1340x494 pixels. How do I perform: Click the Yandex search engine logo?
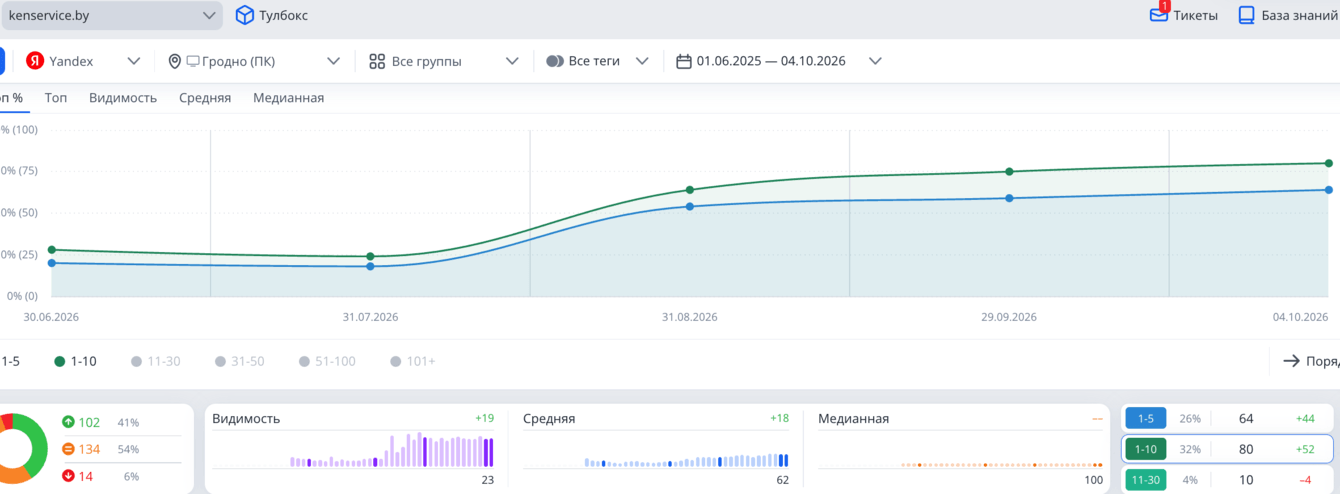tap(35, 61)
